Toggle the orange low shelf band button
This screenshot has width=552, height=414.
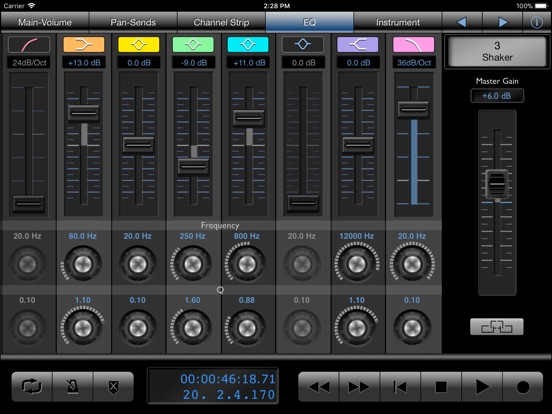pyautogui.click(x=84, y=45)
